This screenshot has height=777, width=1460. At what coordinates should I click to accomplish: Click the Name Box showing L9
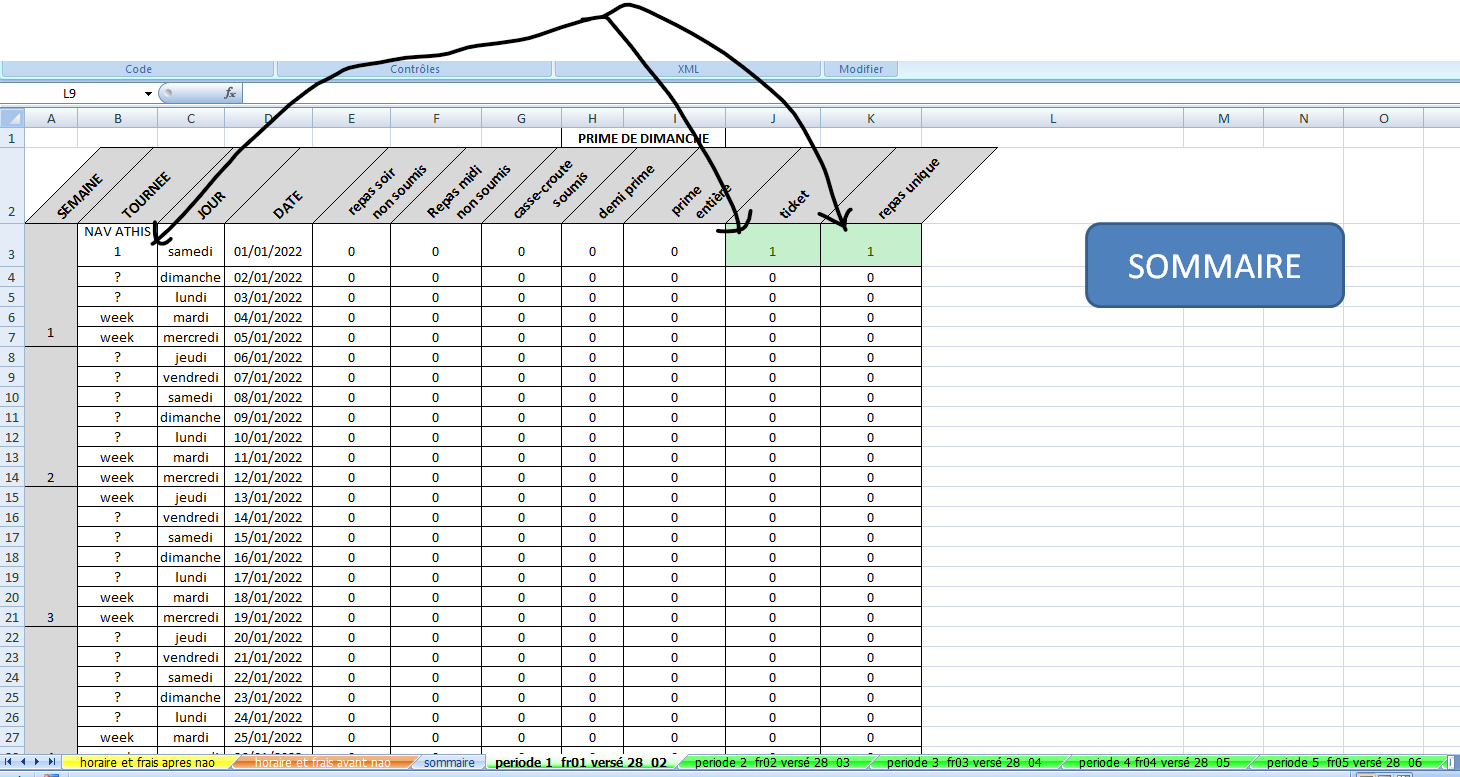point(70,93)
